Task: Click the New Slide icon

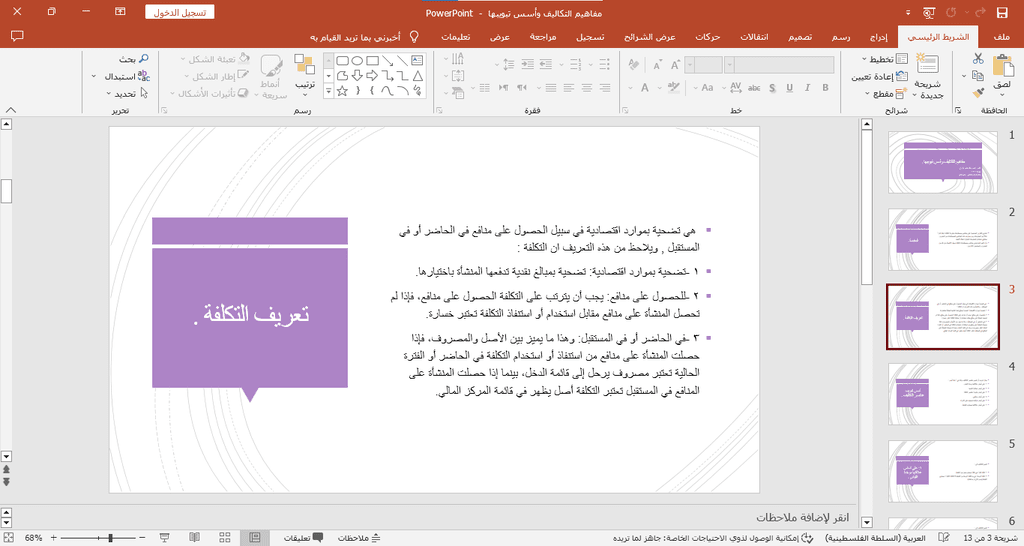Action: tap(927, 65)
